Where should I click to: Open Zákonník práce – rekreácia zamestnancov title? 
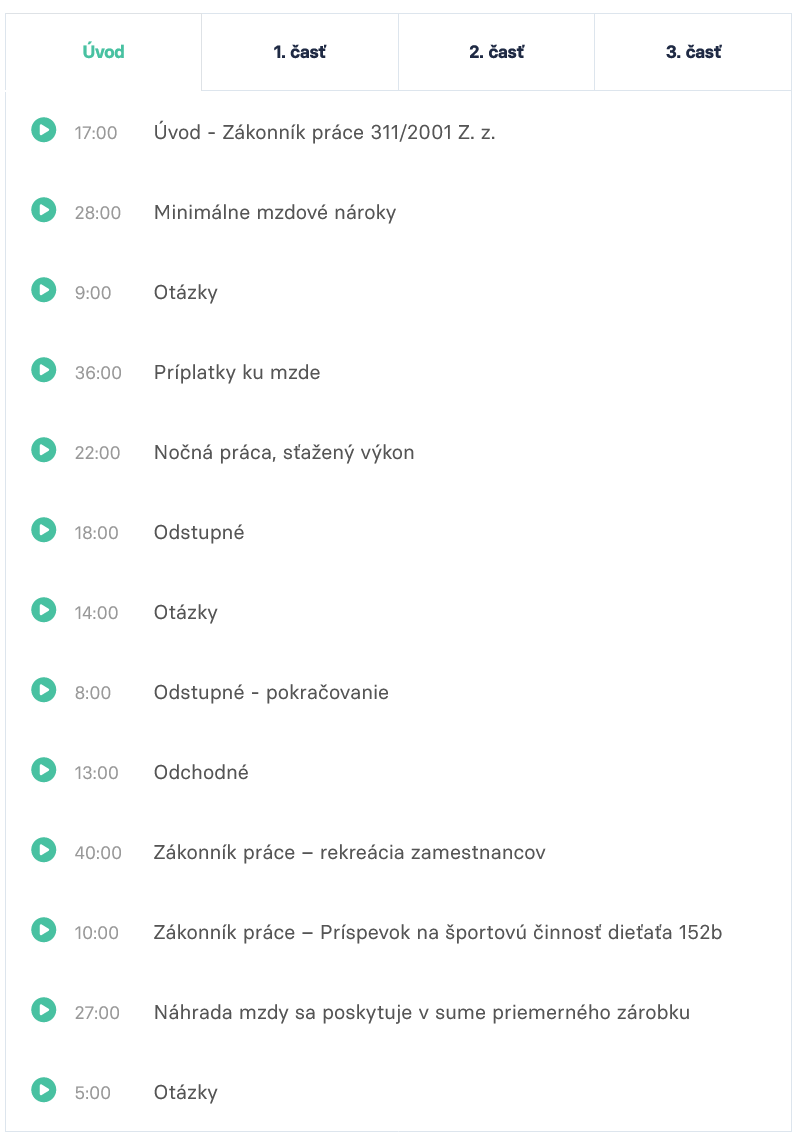pos(350,852)
